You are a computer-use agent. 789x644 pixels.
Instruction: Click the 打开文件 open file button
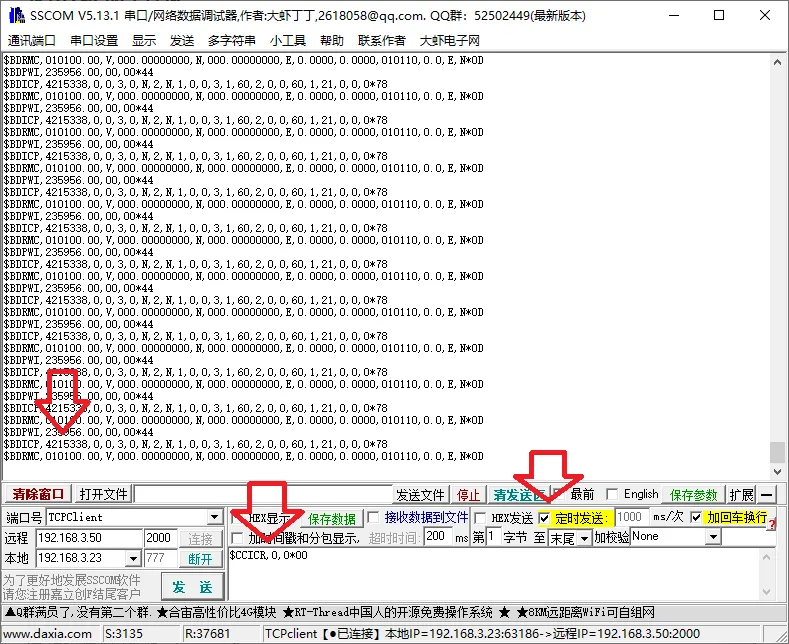103,494
